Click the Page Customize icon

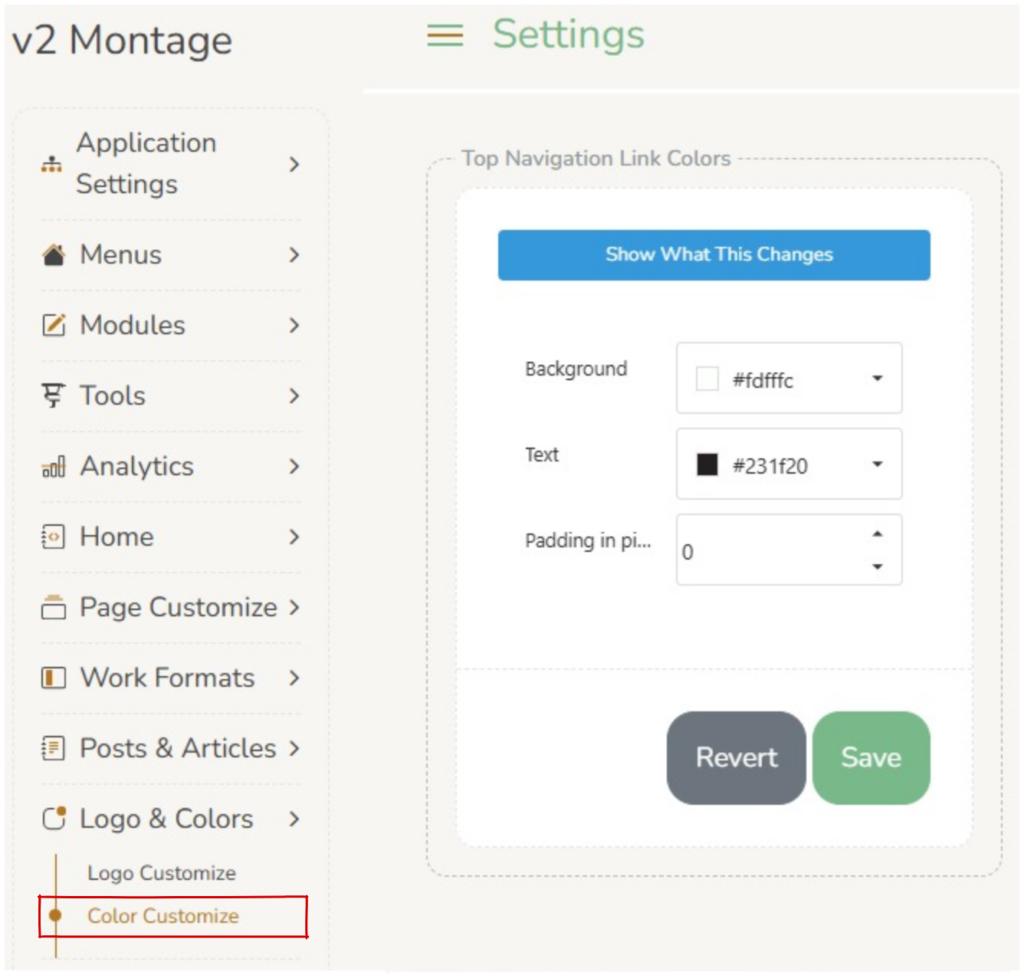click(x=53, y=607)
